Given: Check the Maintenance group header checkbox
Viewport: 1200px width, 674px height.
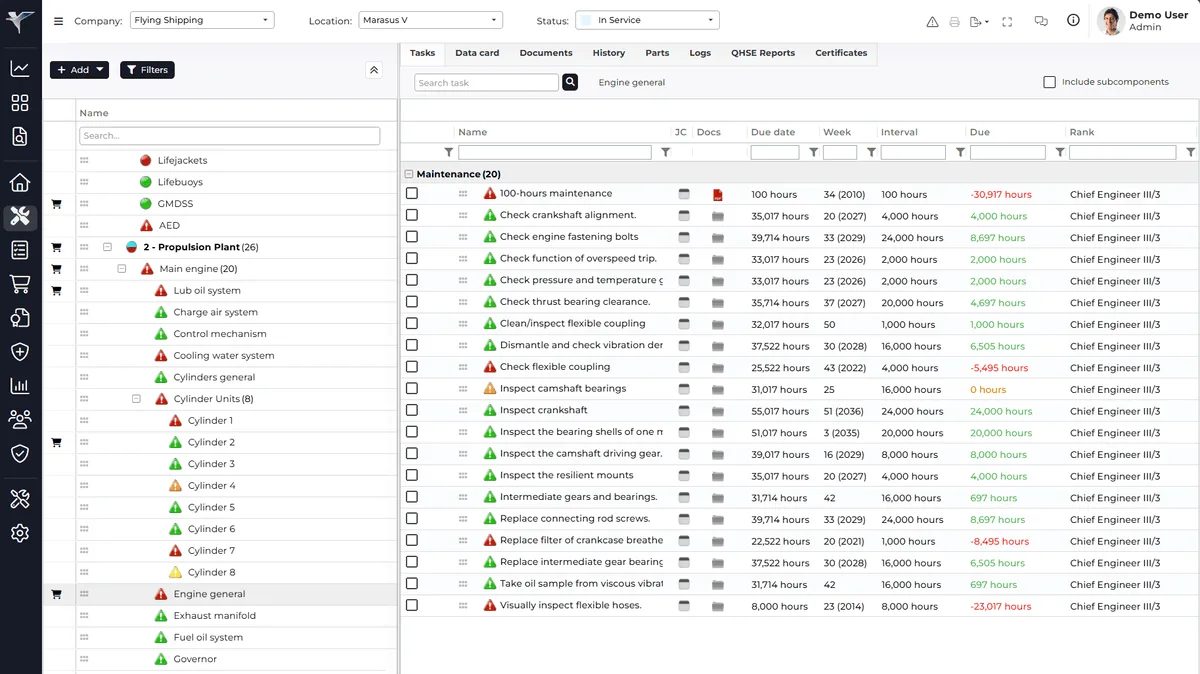Looking at the screenshot, I should click(x=408, y=172).
